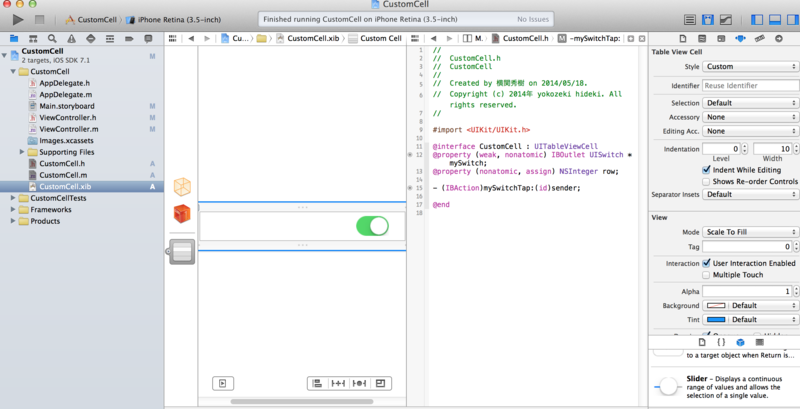Open the Breakpoint navigator
This screenshot has width=800, height=409.
pos(129,39)
